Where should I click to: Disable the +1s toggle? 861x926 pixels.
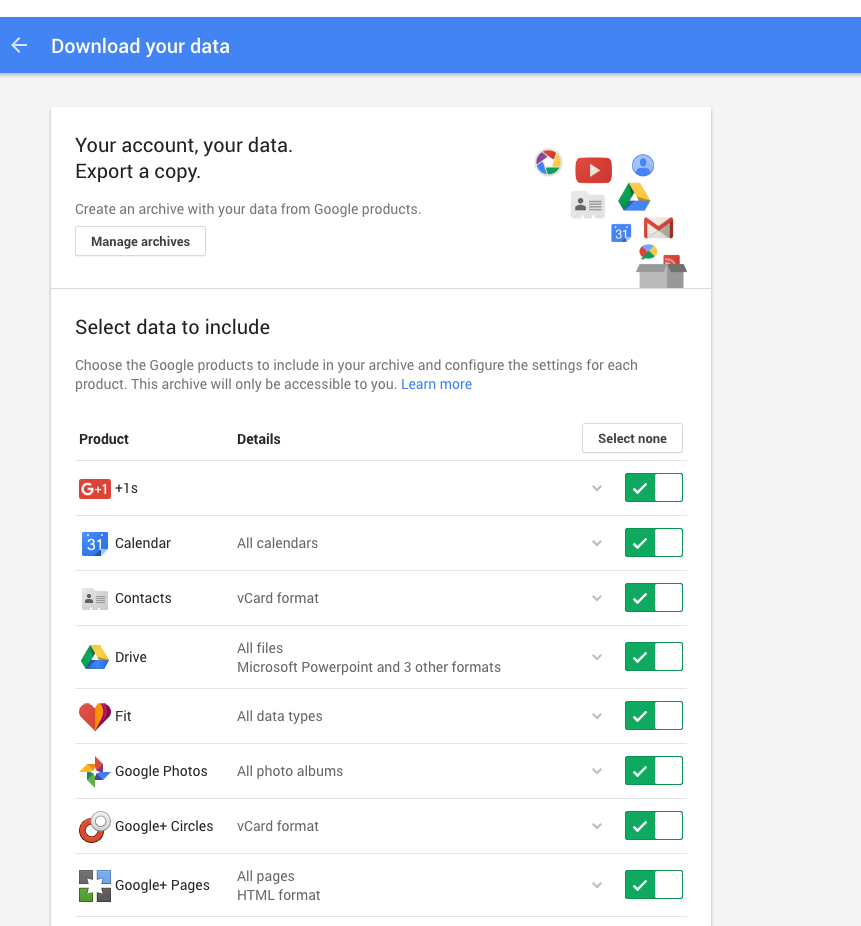coord(654,487)
